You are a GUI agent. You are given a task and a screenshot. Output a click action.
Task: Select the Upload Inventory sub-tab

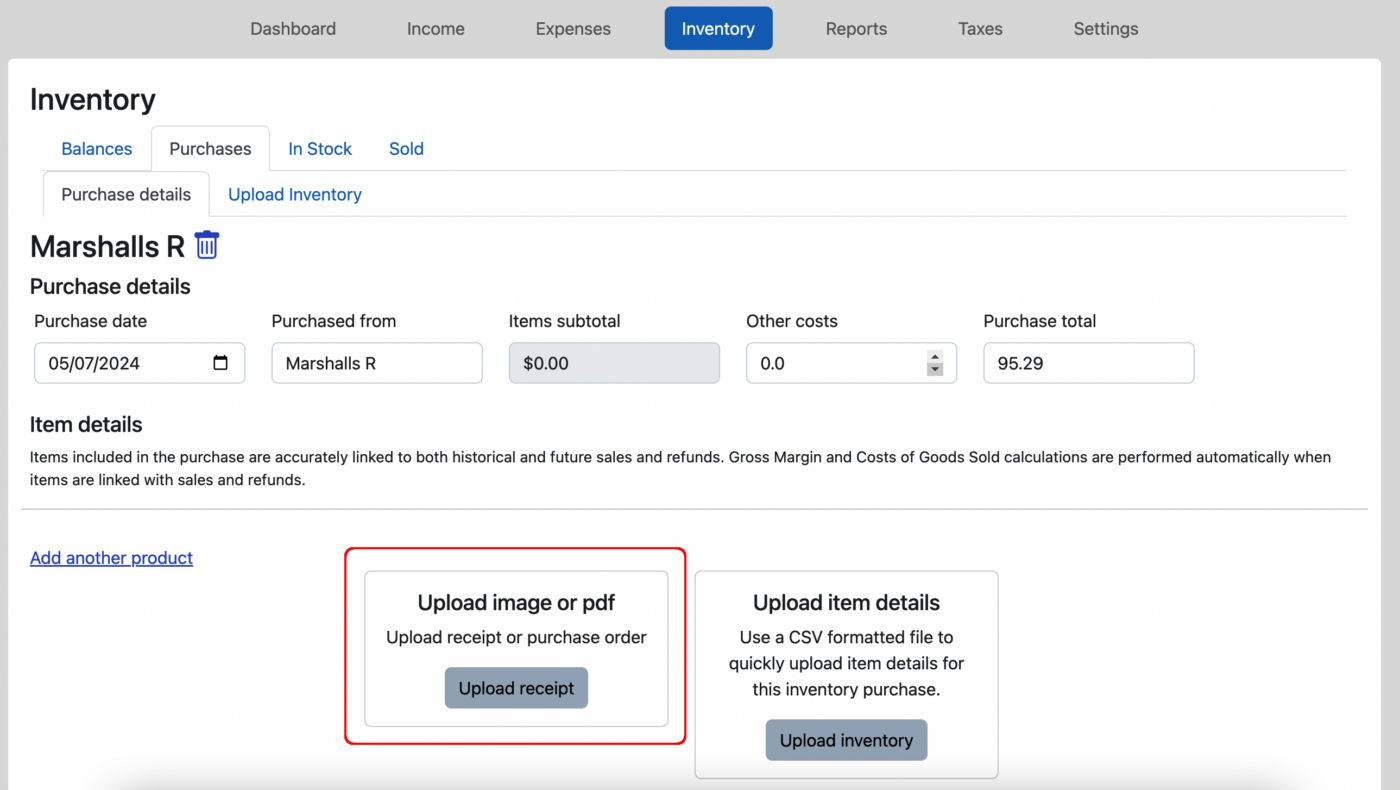pos(294,194)
